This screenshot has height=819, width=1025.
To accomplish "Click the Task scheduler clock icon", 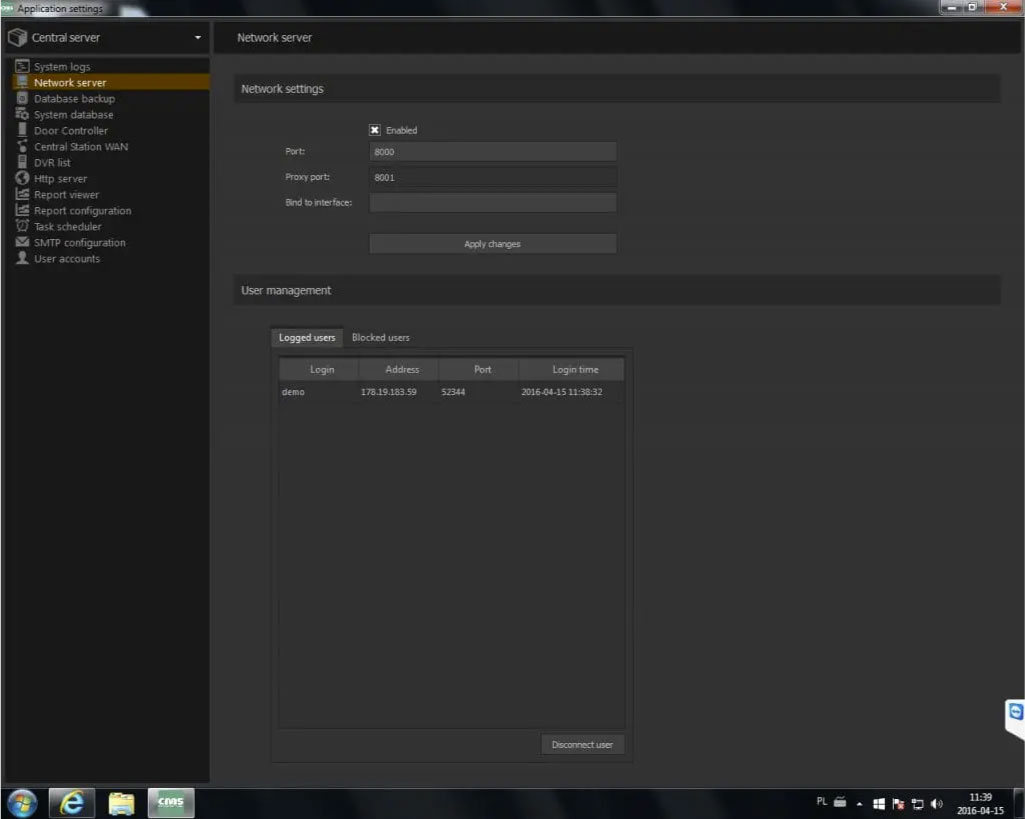I will pos(22,227).
